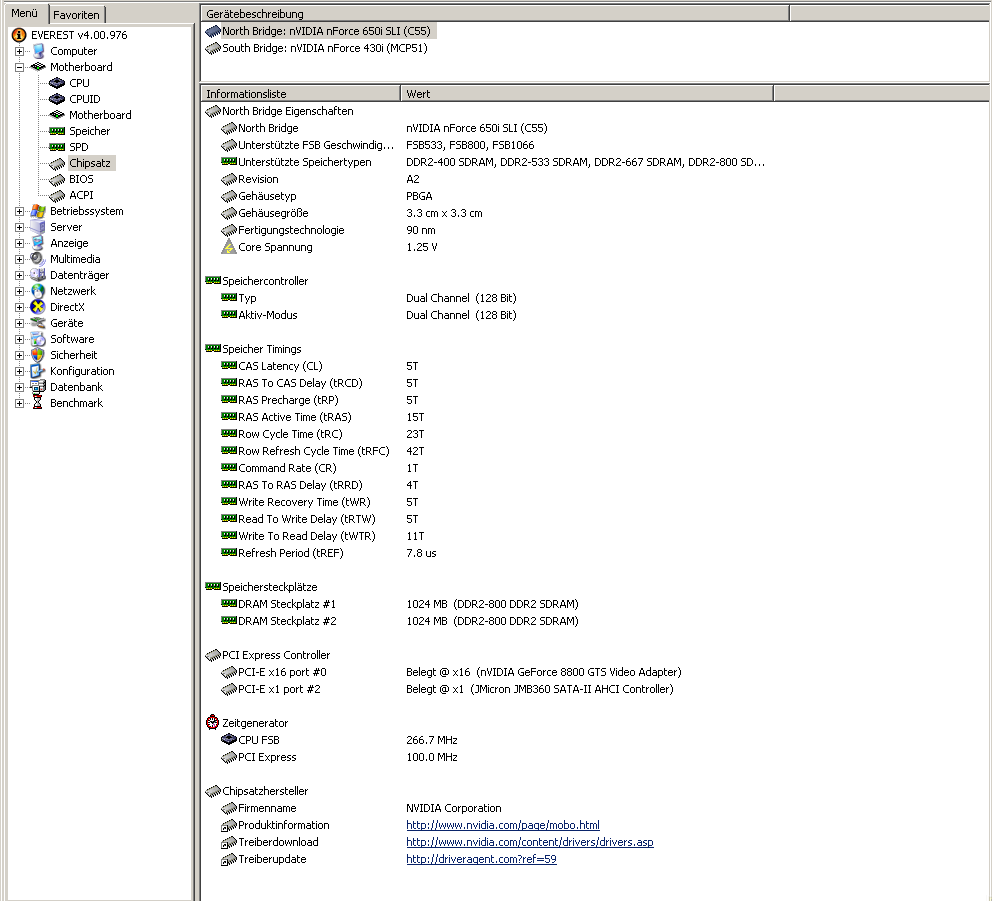Click the Zeitgenerator clock icon

click(x=213, y=723)
